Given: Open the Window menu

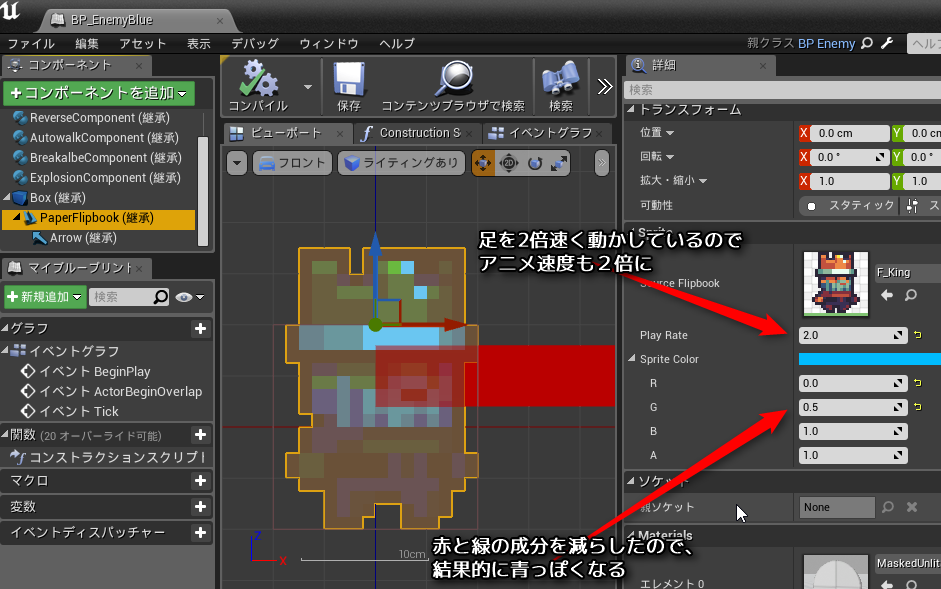Looking at the screenshot, I should [329, 44].
